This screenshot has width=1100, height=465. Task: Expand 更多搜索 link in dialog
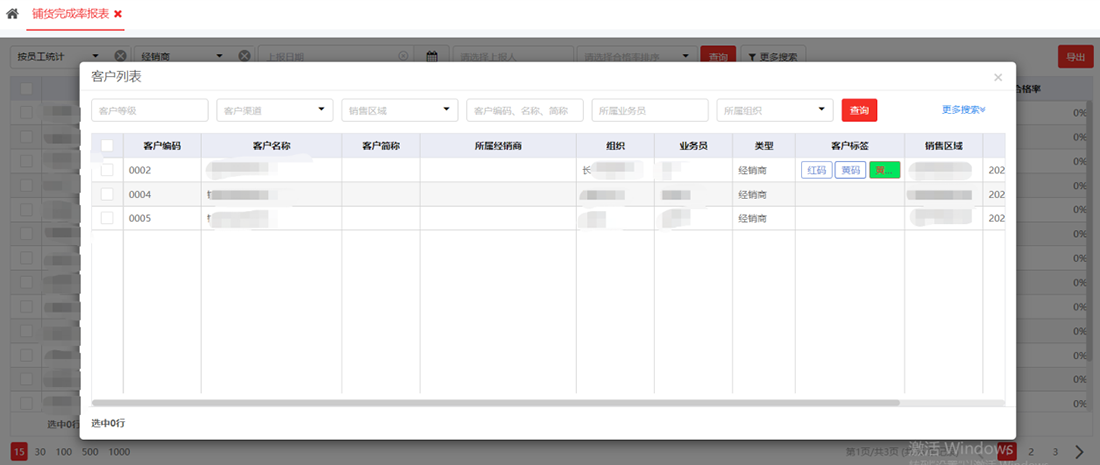tap(963, 110)
